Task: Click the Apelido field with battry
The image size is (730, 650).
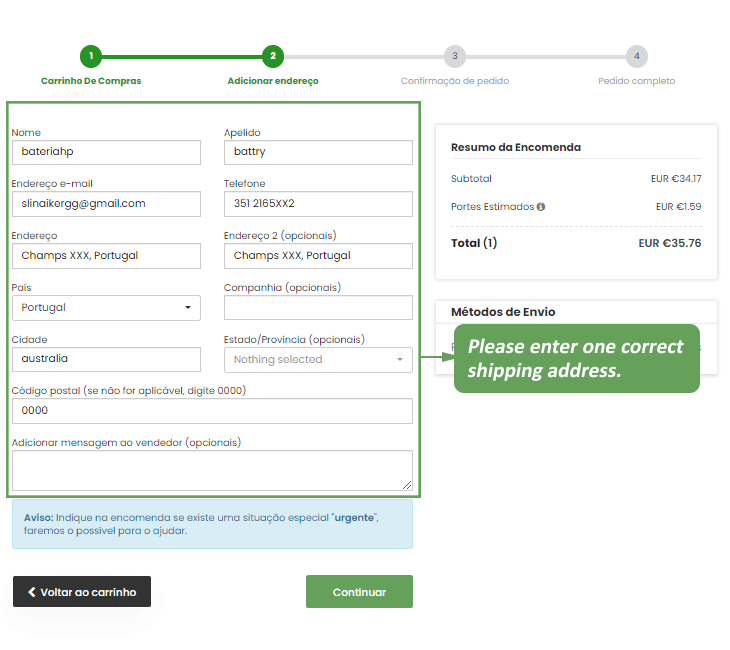Action: (x=318, y=152)
